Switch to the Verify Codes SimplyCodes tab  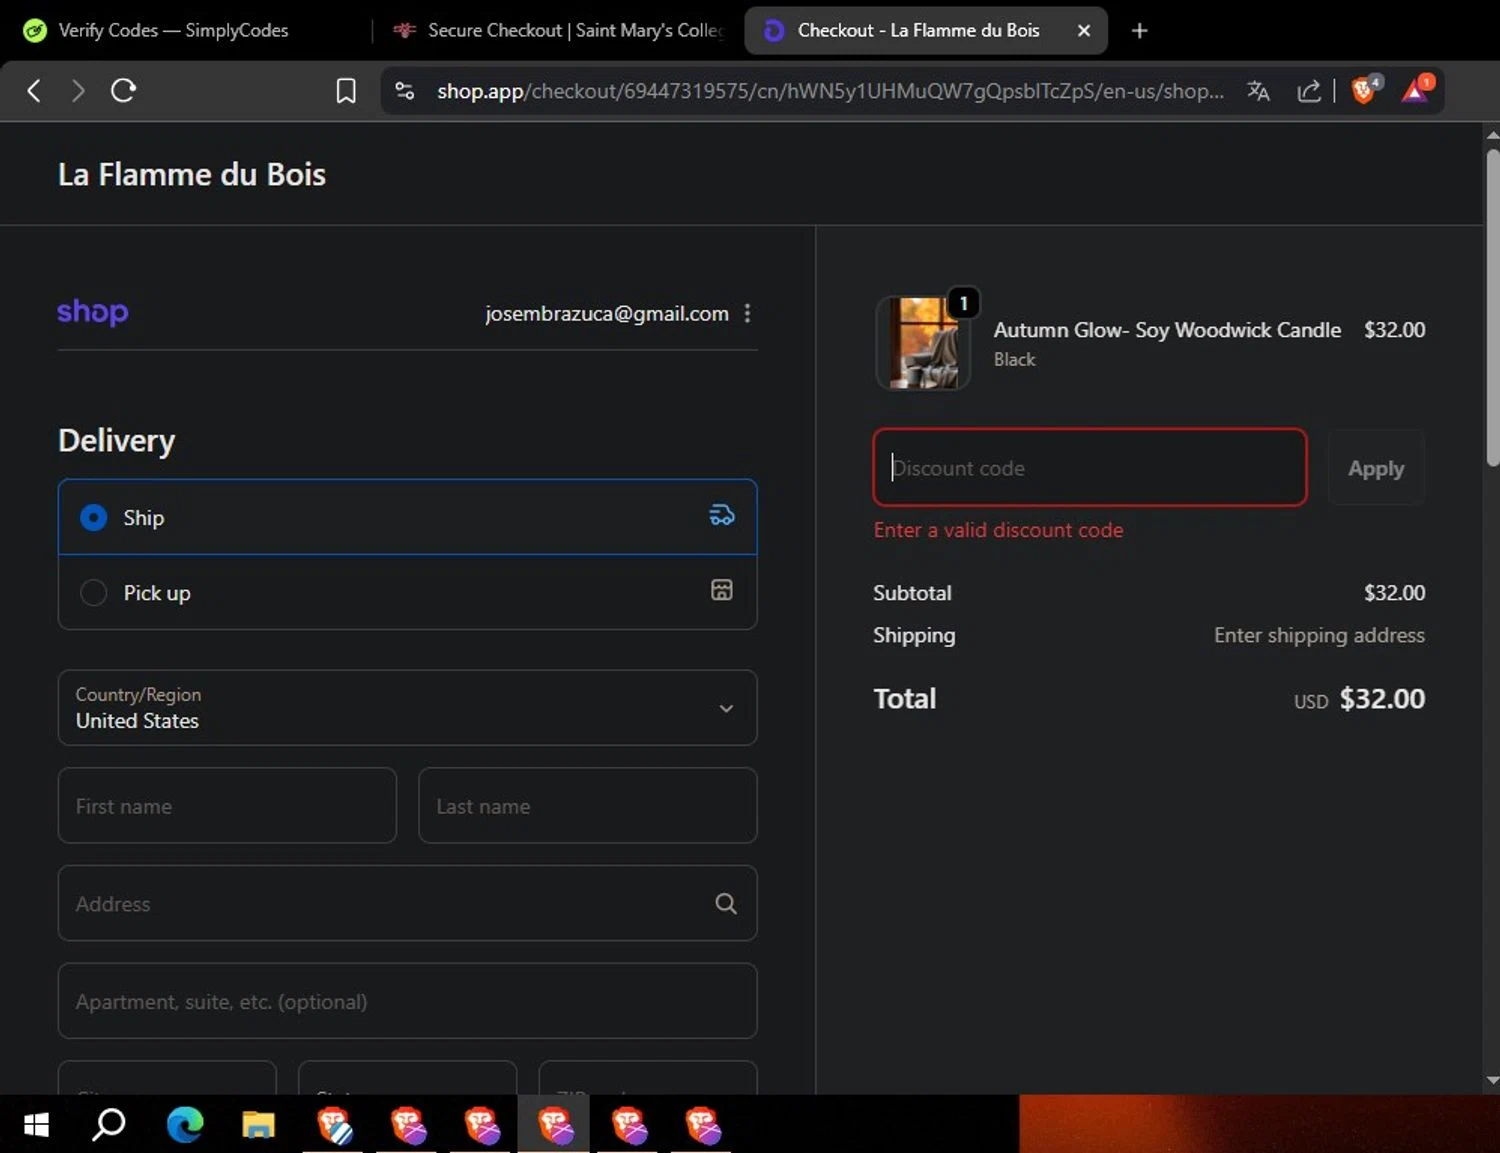pyautogui.click(x=173, y=30)
